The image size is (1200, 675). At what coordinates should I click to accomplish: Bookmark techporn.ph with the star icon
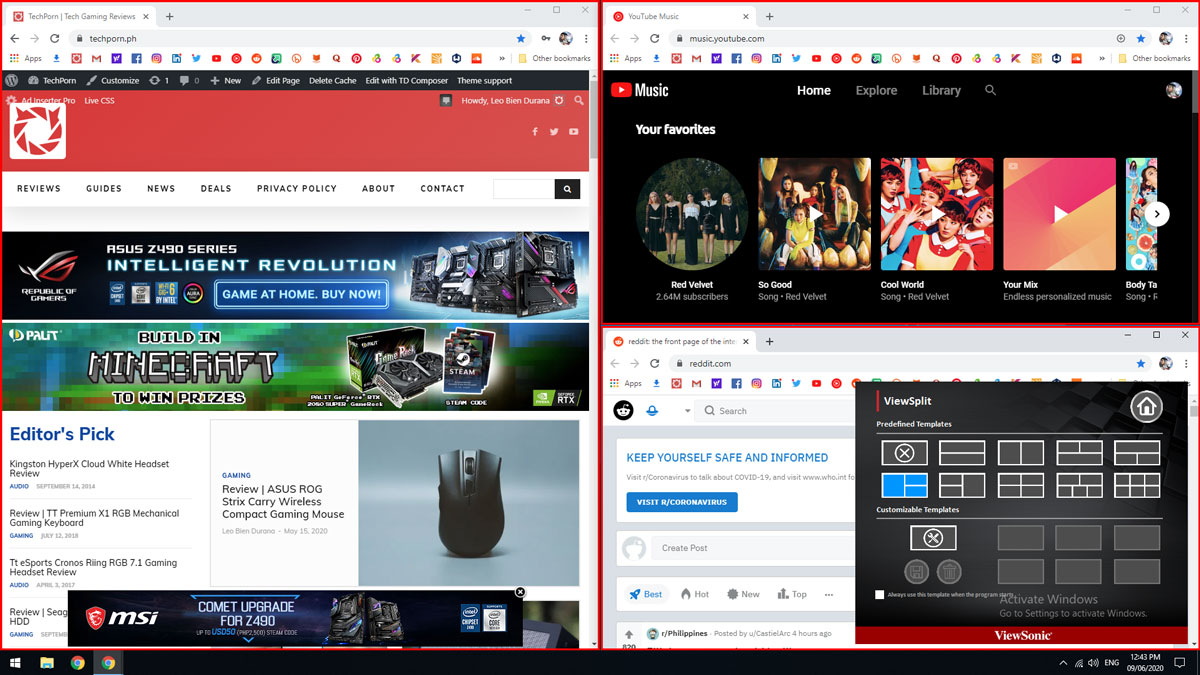(520, 38)
